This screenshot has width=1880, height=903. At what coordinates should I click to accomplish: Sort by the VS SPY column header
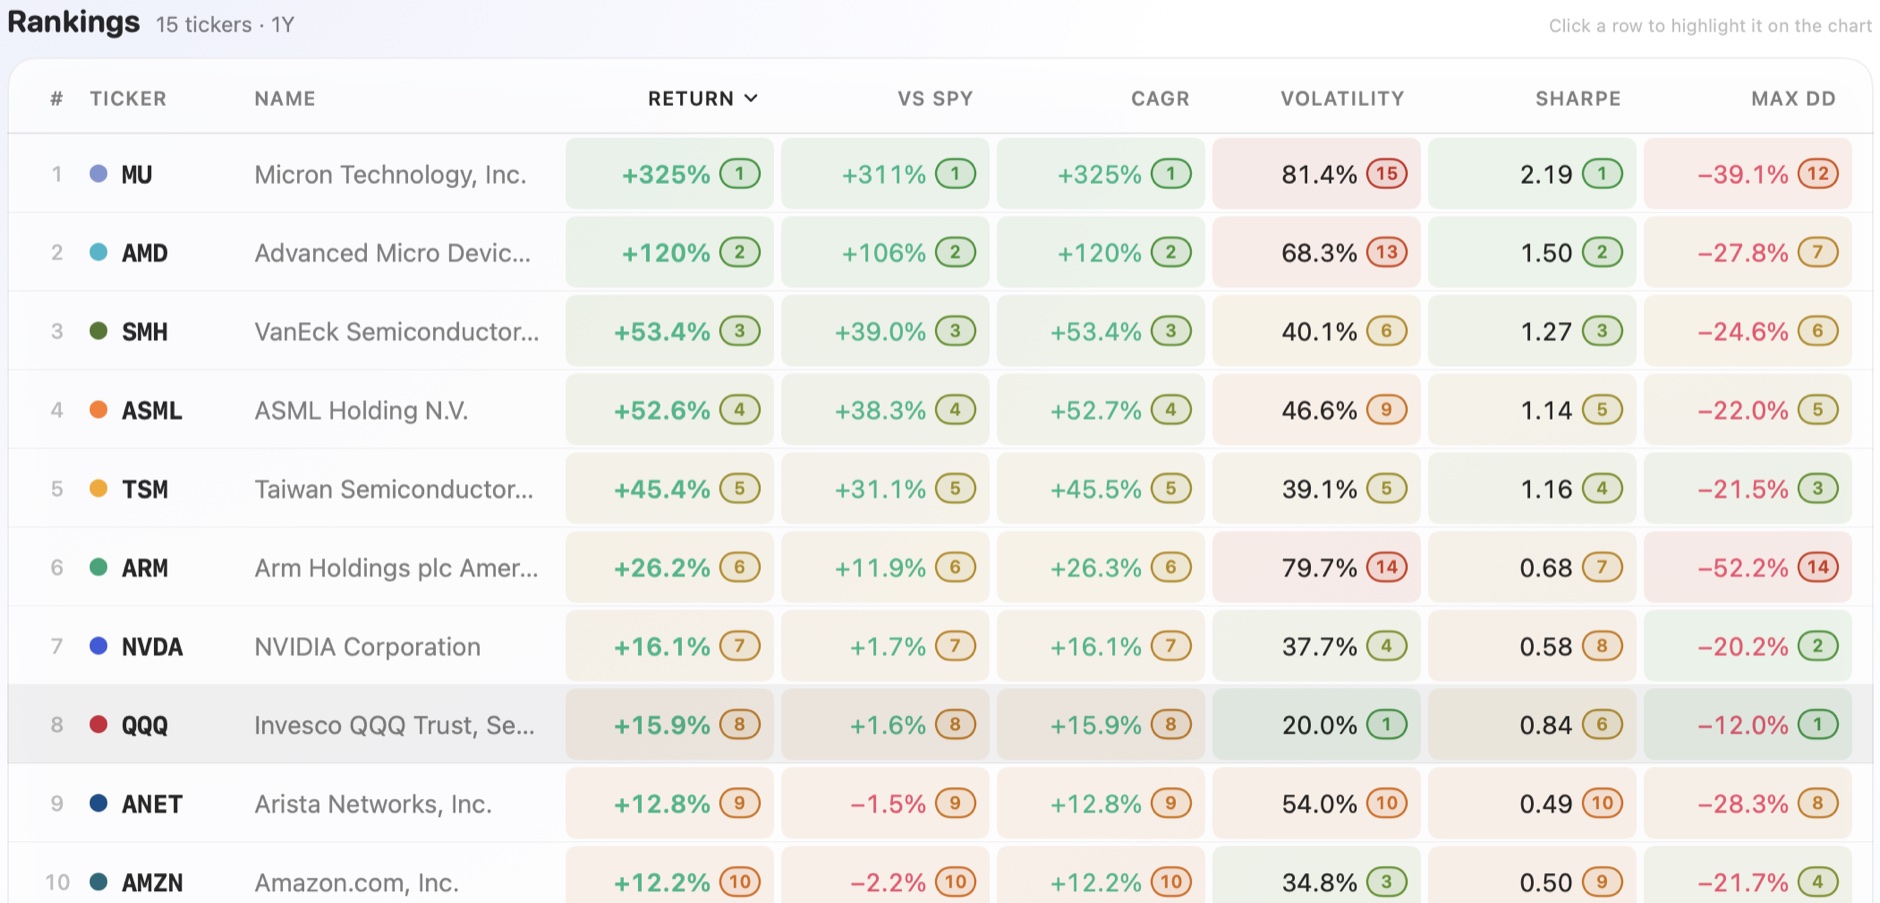935,98
